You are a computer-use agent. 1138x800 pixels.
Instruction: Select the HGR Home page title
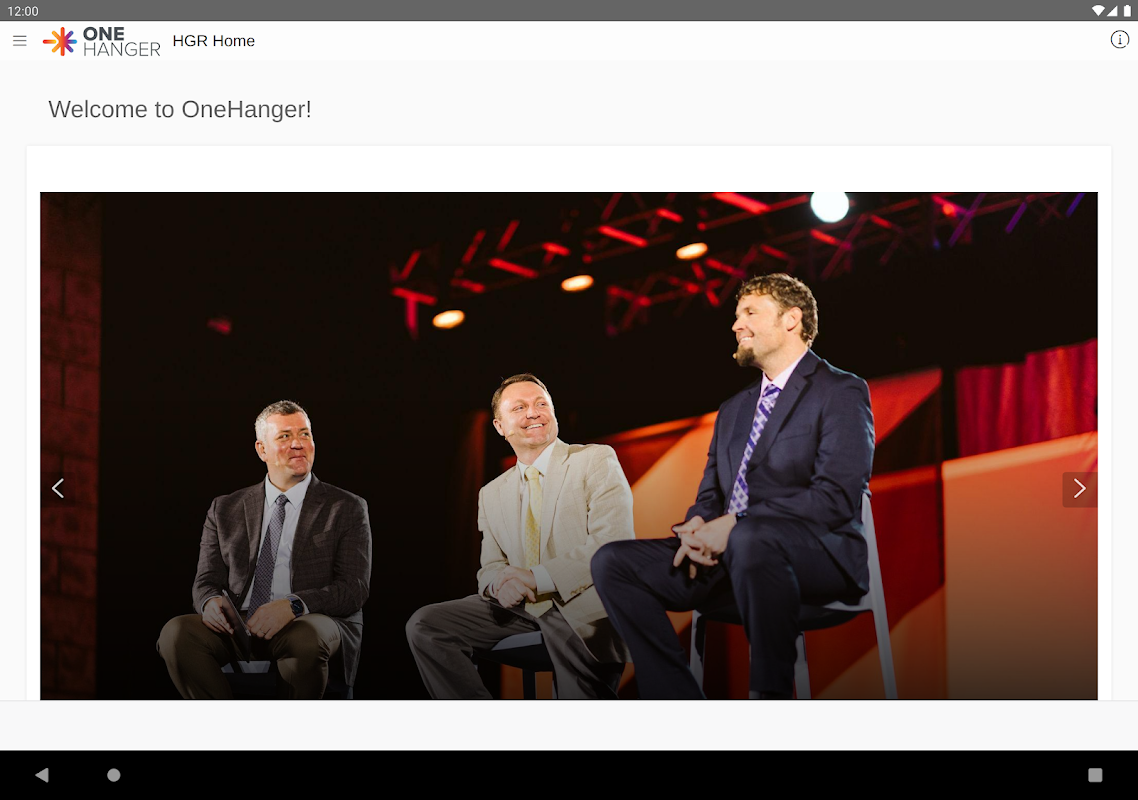click(213, 41)
